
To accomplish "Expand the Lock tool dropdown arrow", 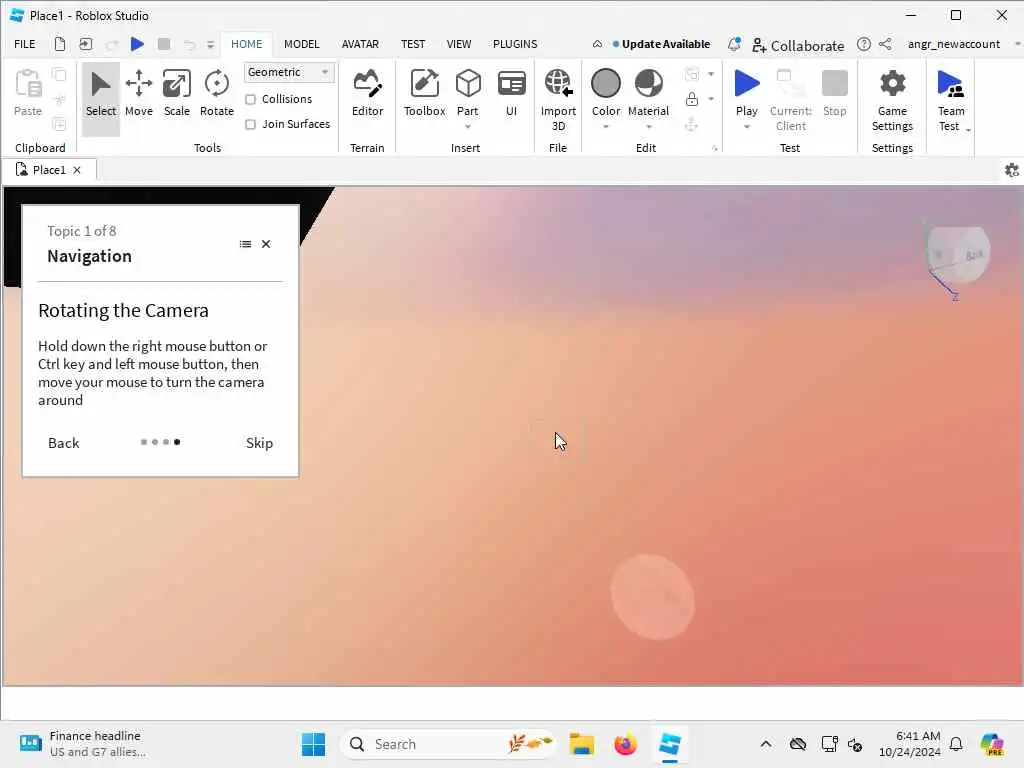I will (x=711, y=99).
